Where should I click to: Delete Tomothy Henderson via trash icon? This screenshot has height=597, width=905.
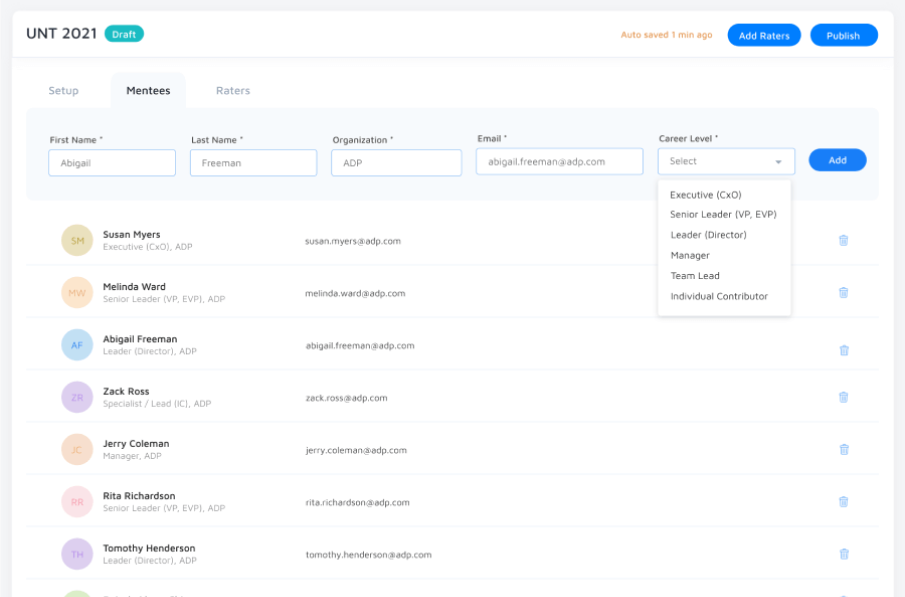coord(843,553)
